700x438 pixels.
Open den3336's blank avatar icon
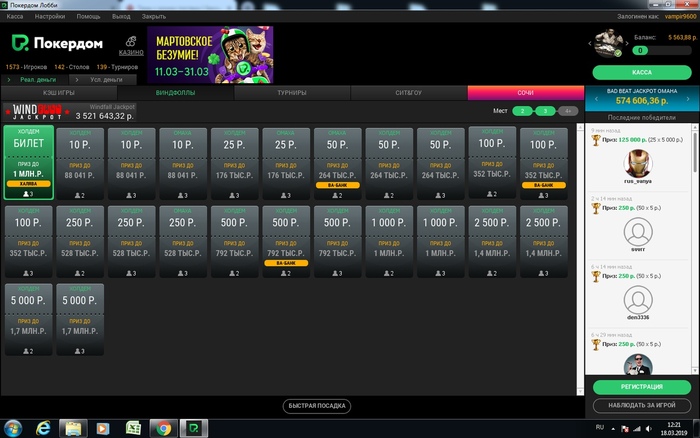pyautogui.click(x=638, y=300)
